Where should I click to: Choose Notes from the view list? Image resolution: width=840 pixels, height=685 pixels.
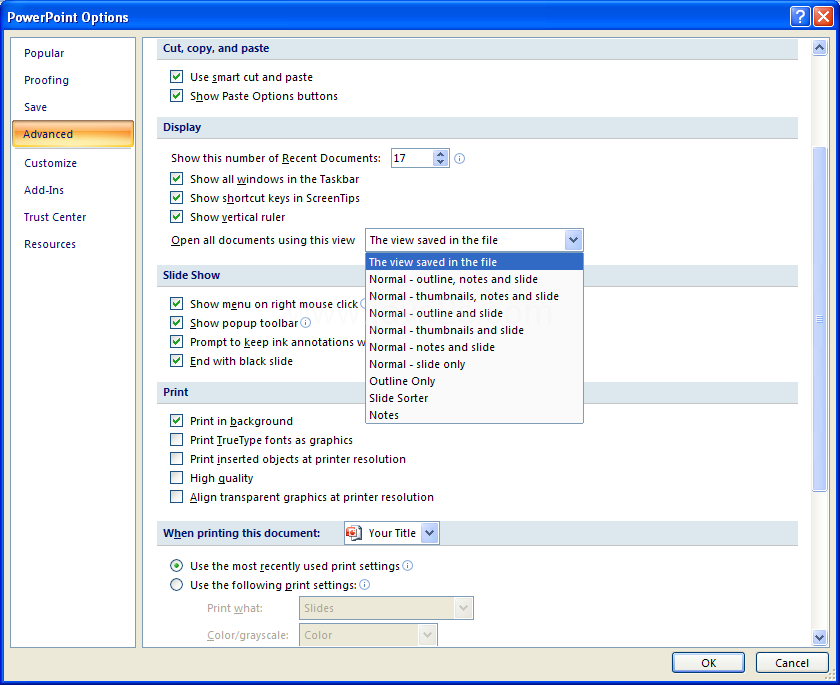click(474, 415)
